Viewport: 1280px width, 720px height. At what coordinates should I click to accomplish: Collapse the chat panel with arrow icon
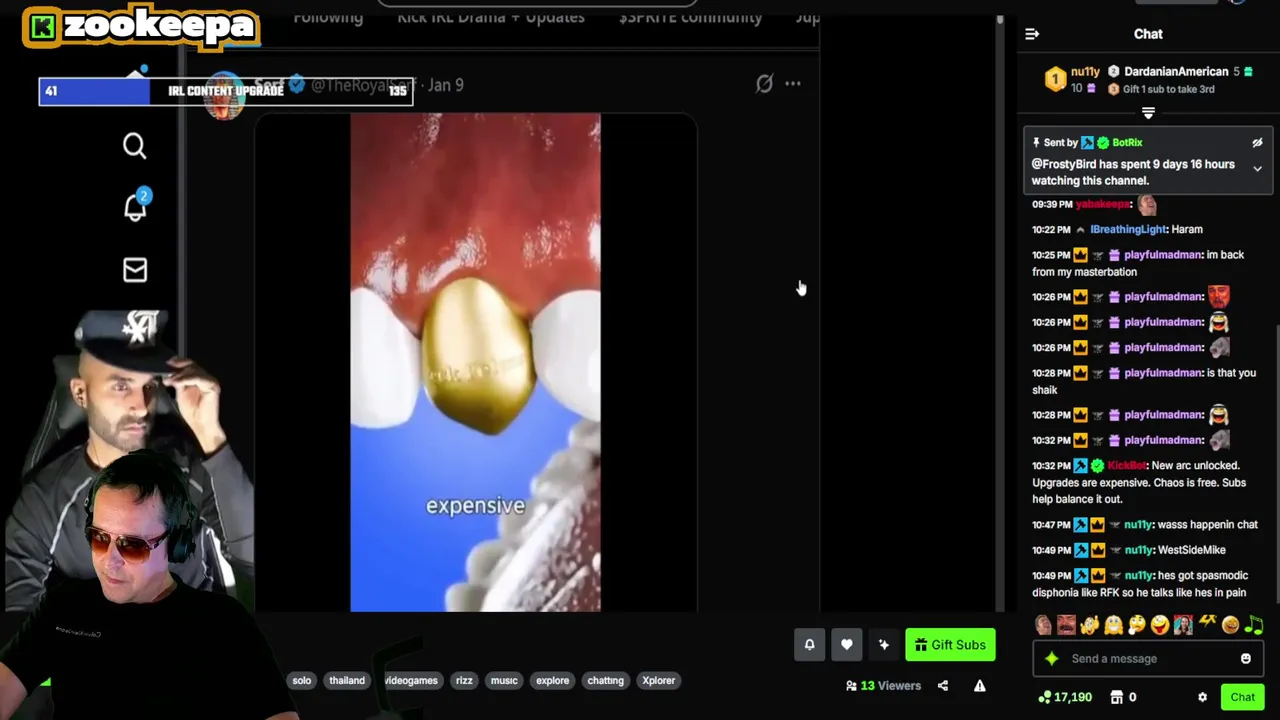tap(1032, 34)
